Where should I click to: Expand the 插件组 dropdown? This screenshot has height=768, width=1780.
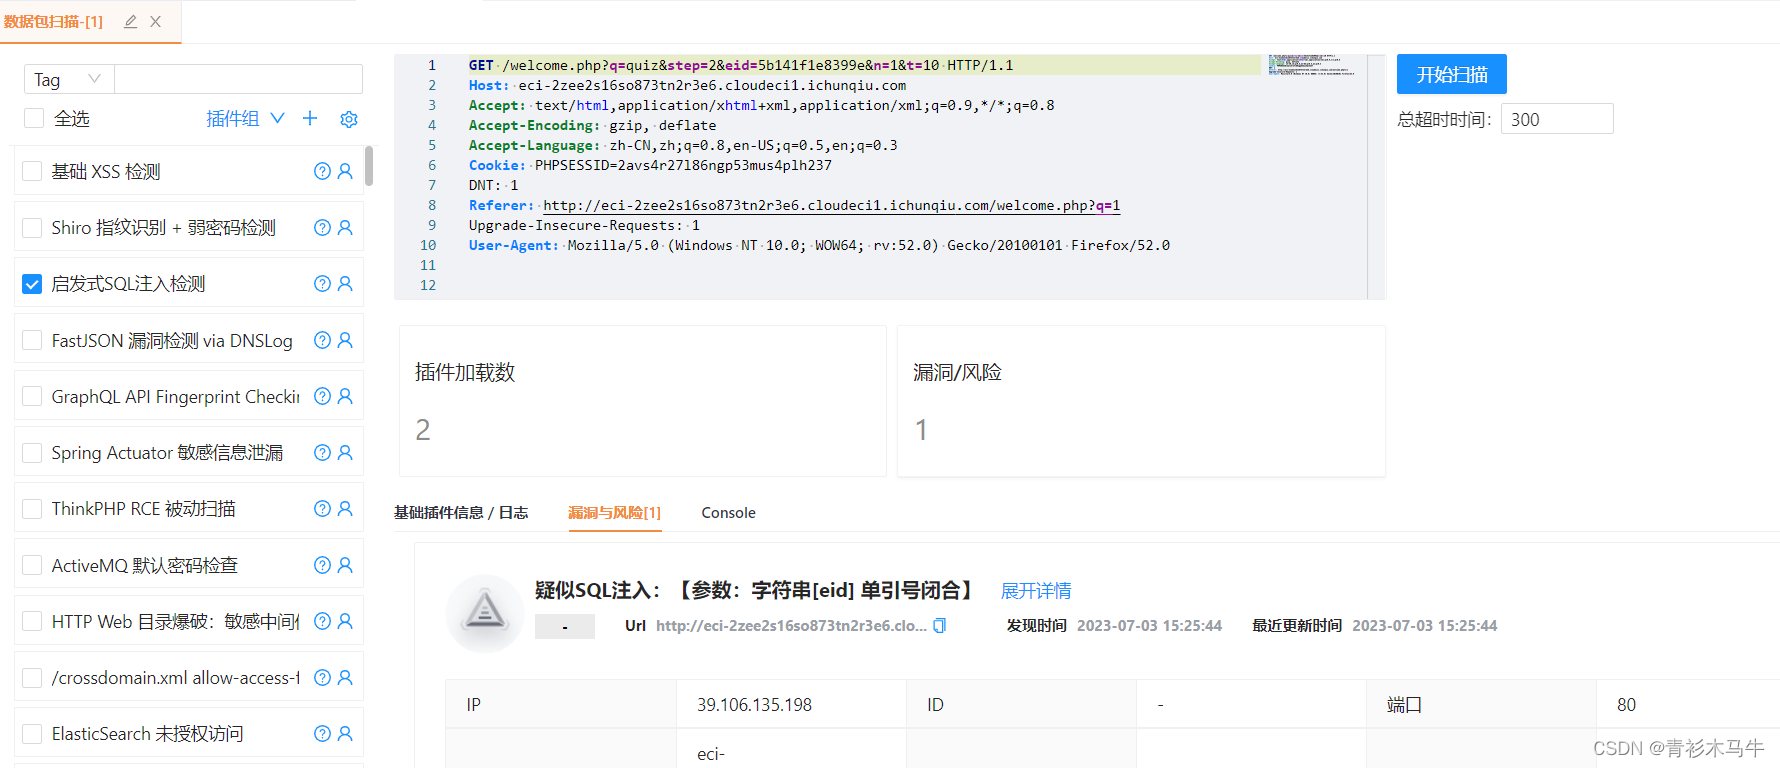(x=245, y=118)
